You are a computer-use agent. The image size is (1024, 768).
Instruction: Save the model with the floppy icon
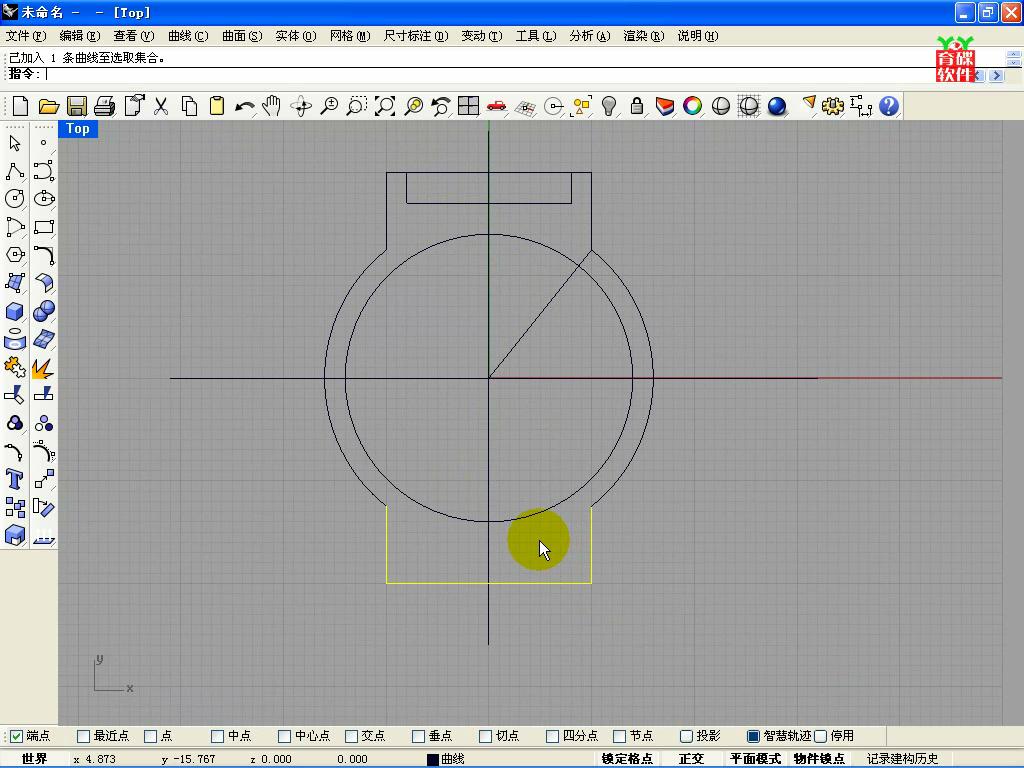click(76, 106)
